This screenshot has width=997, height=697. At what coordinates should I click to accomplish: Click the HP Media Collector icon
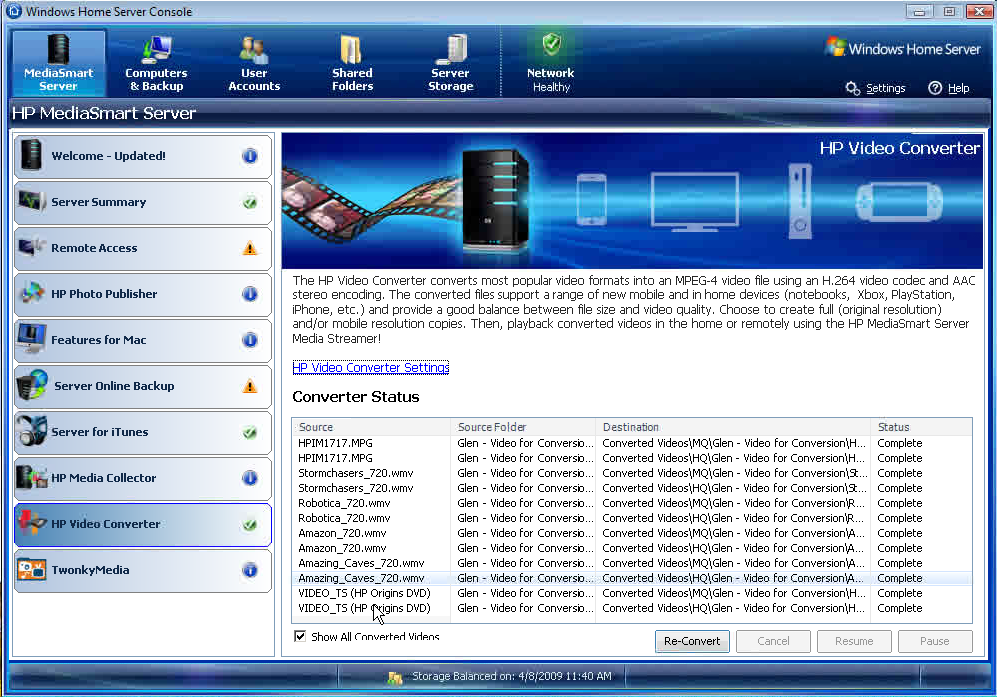(32, 477)
